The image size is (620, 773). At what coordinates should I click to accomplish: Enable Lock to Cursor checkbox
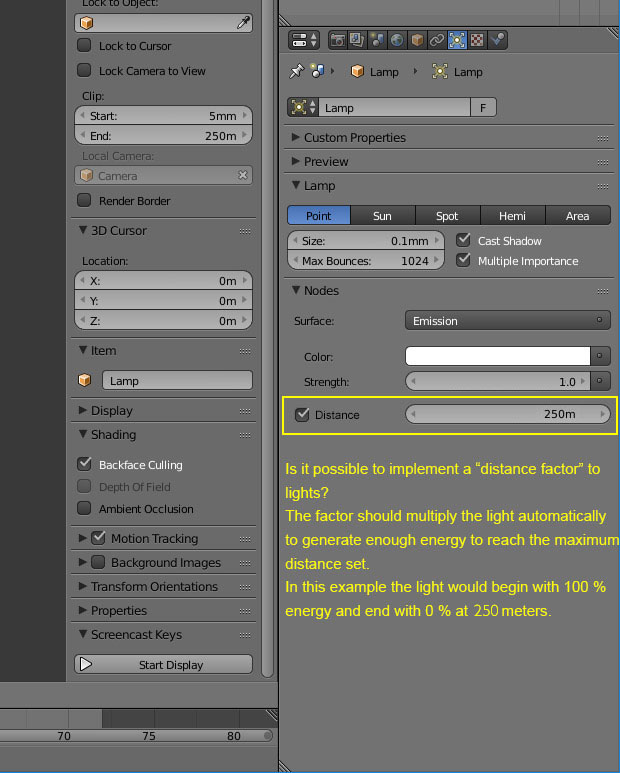tap(84, 45)
